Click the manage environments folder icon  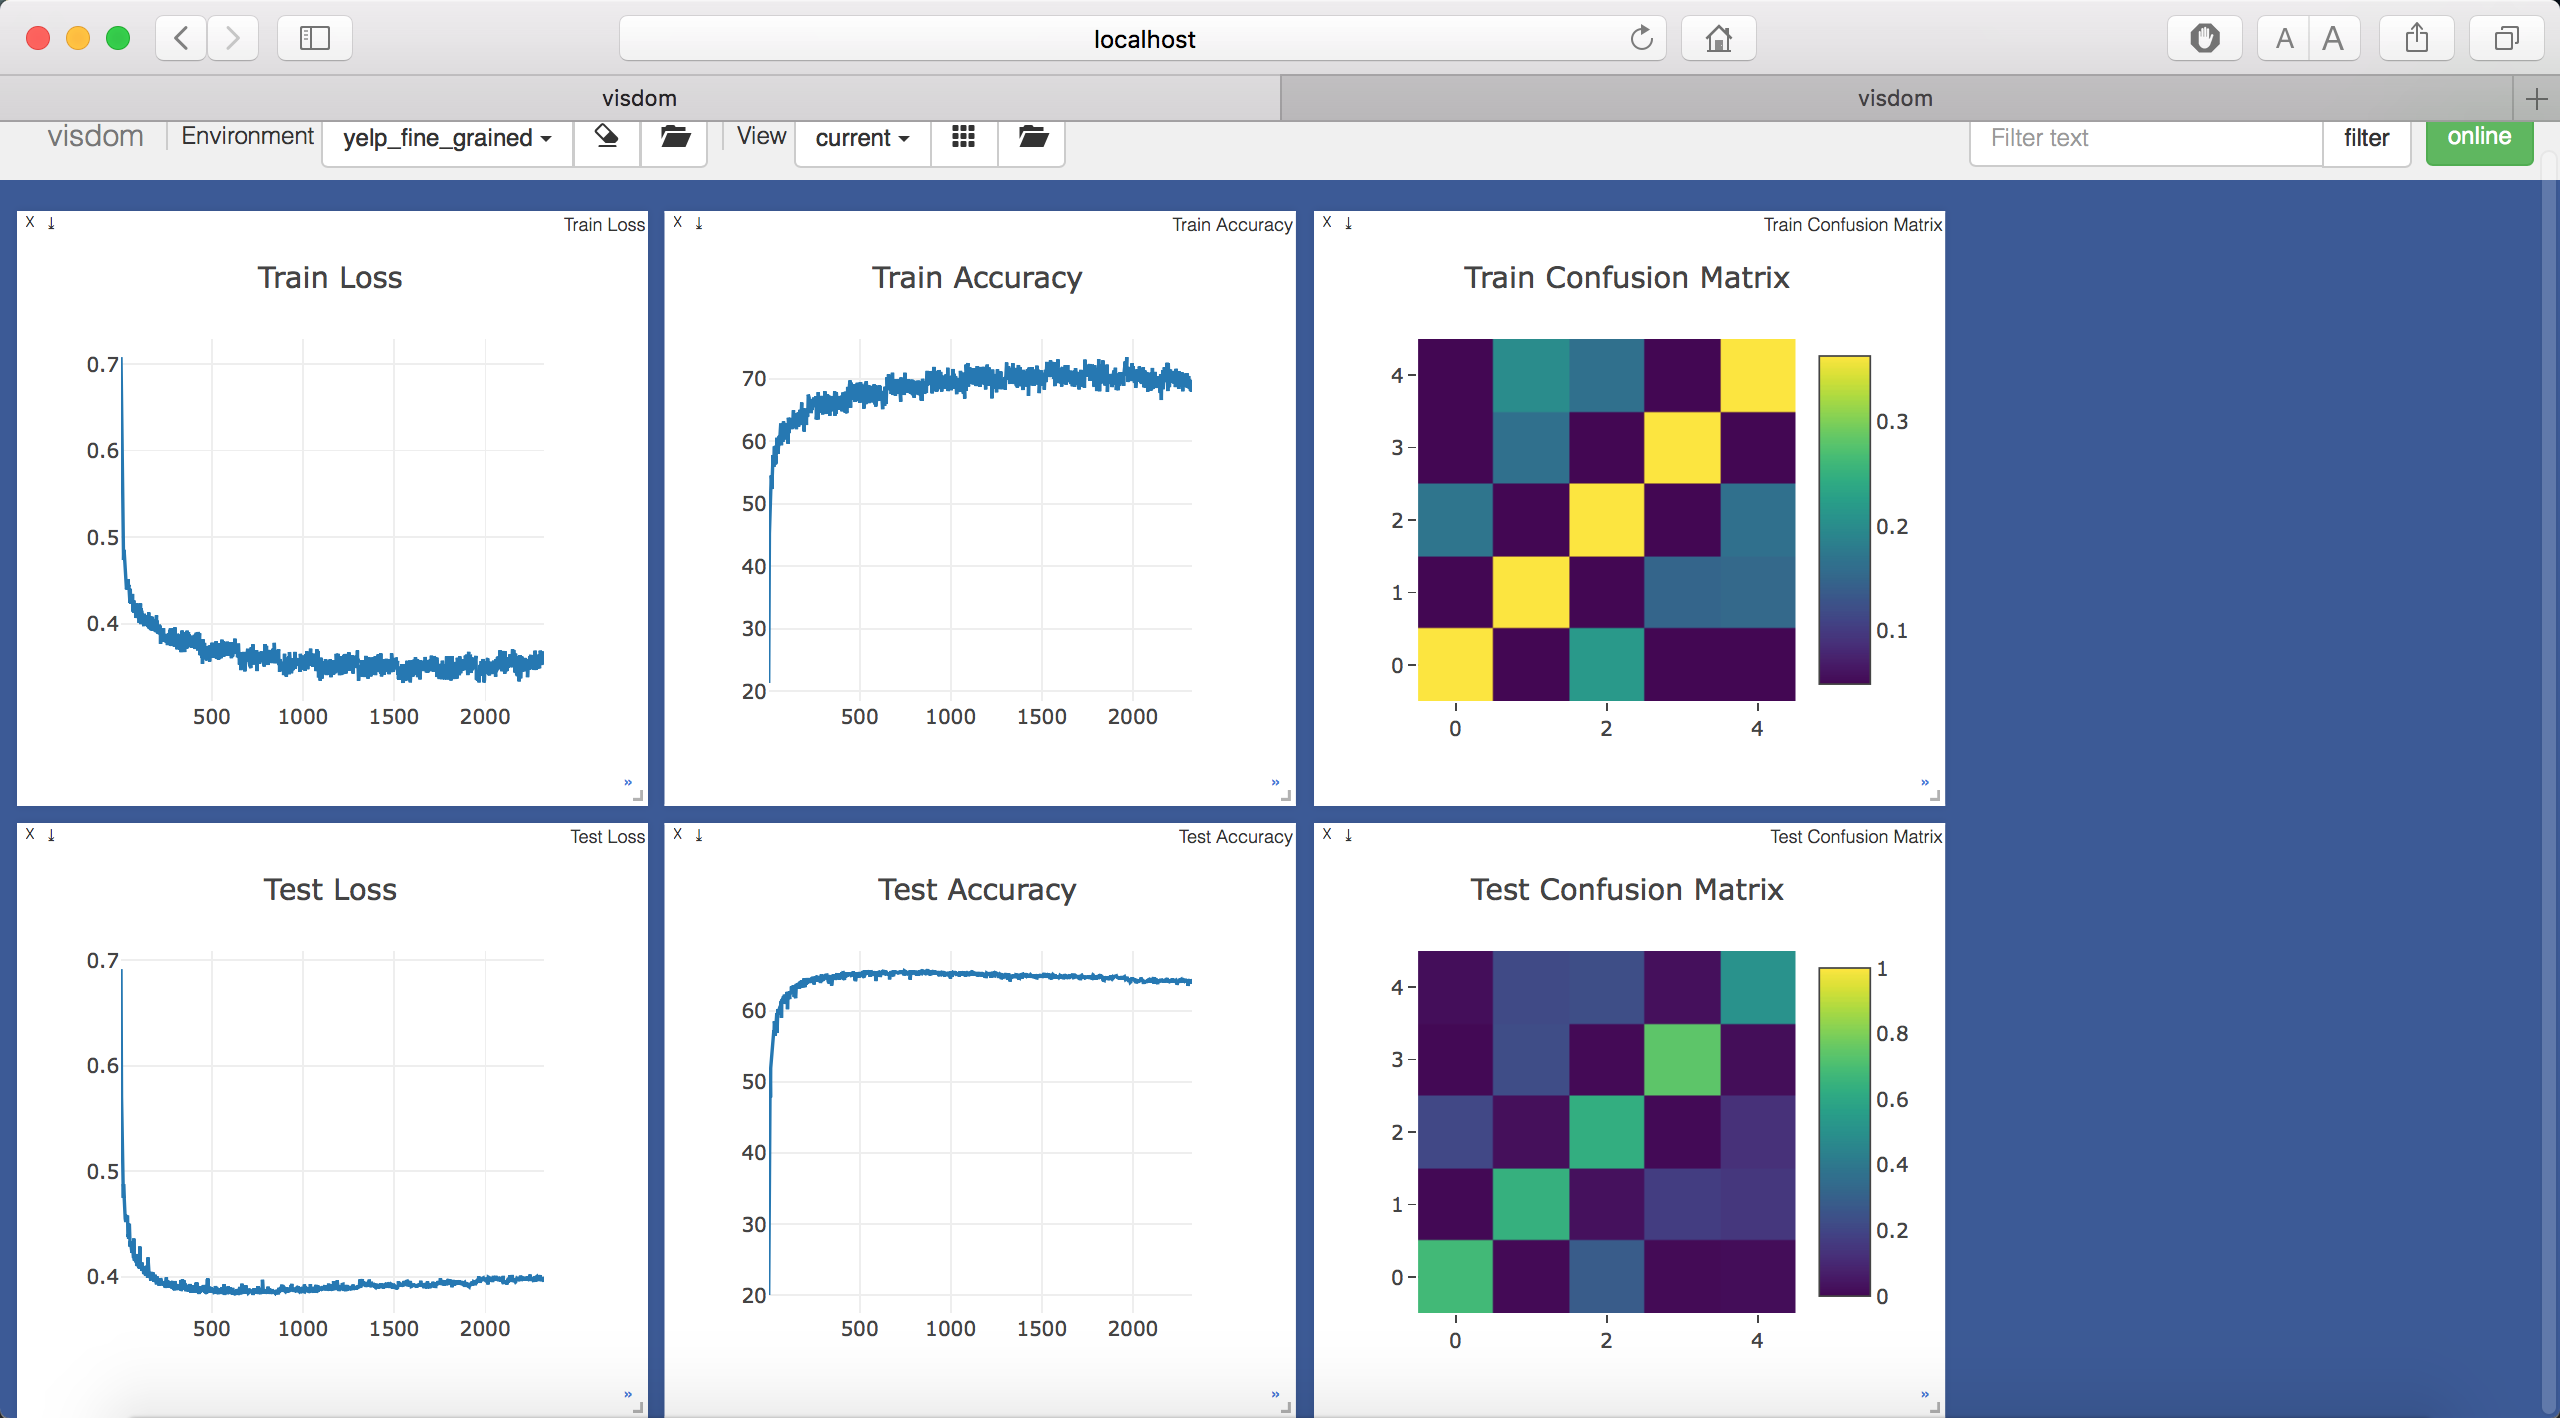[675, 137]
